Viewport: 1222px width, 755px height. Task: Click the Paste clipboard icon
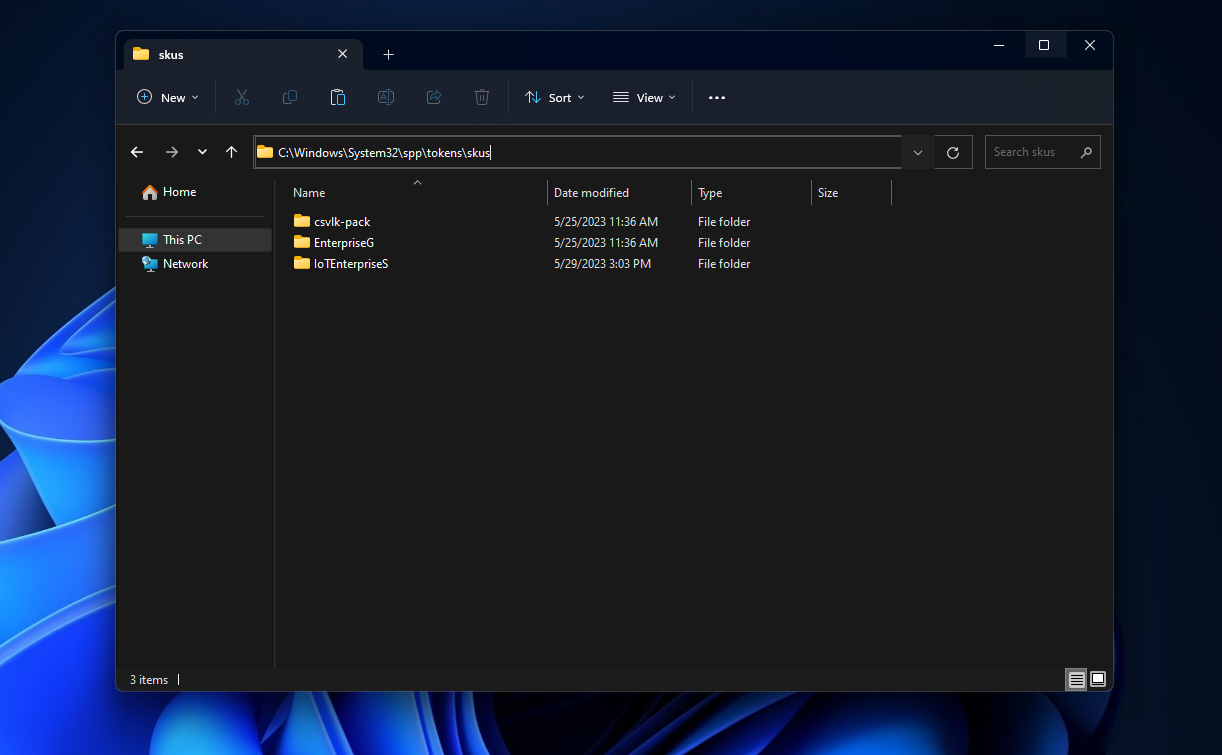pyautogui.click(x=338, y=97)
